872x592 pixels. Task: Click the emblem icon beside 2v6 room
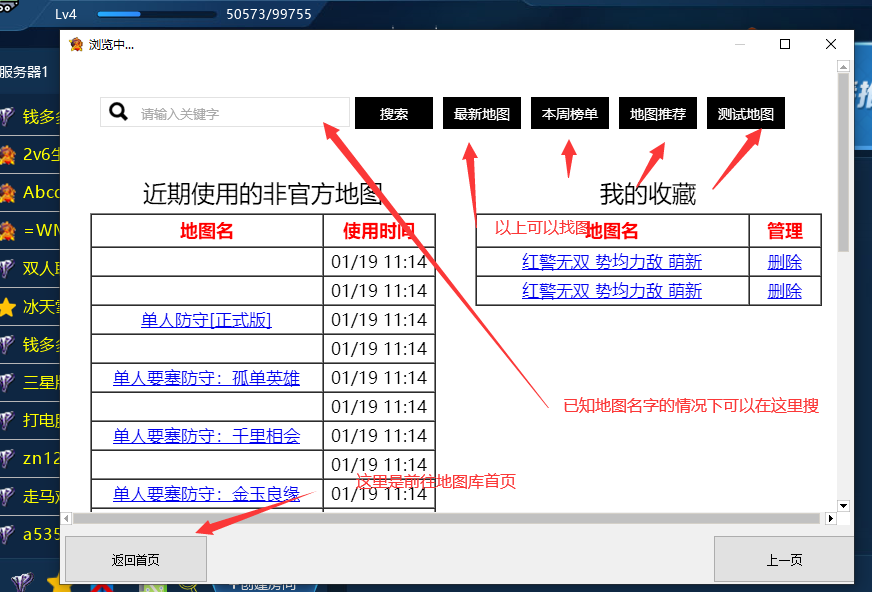coord(7,155)
